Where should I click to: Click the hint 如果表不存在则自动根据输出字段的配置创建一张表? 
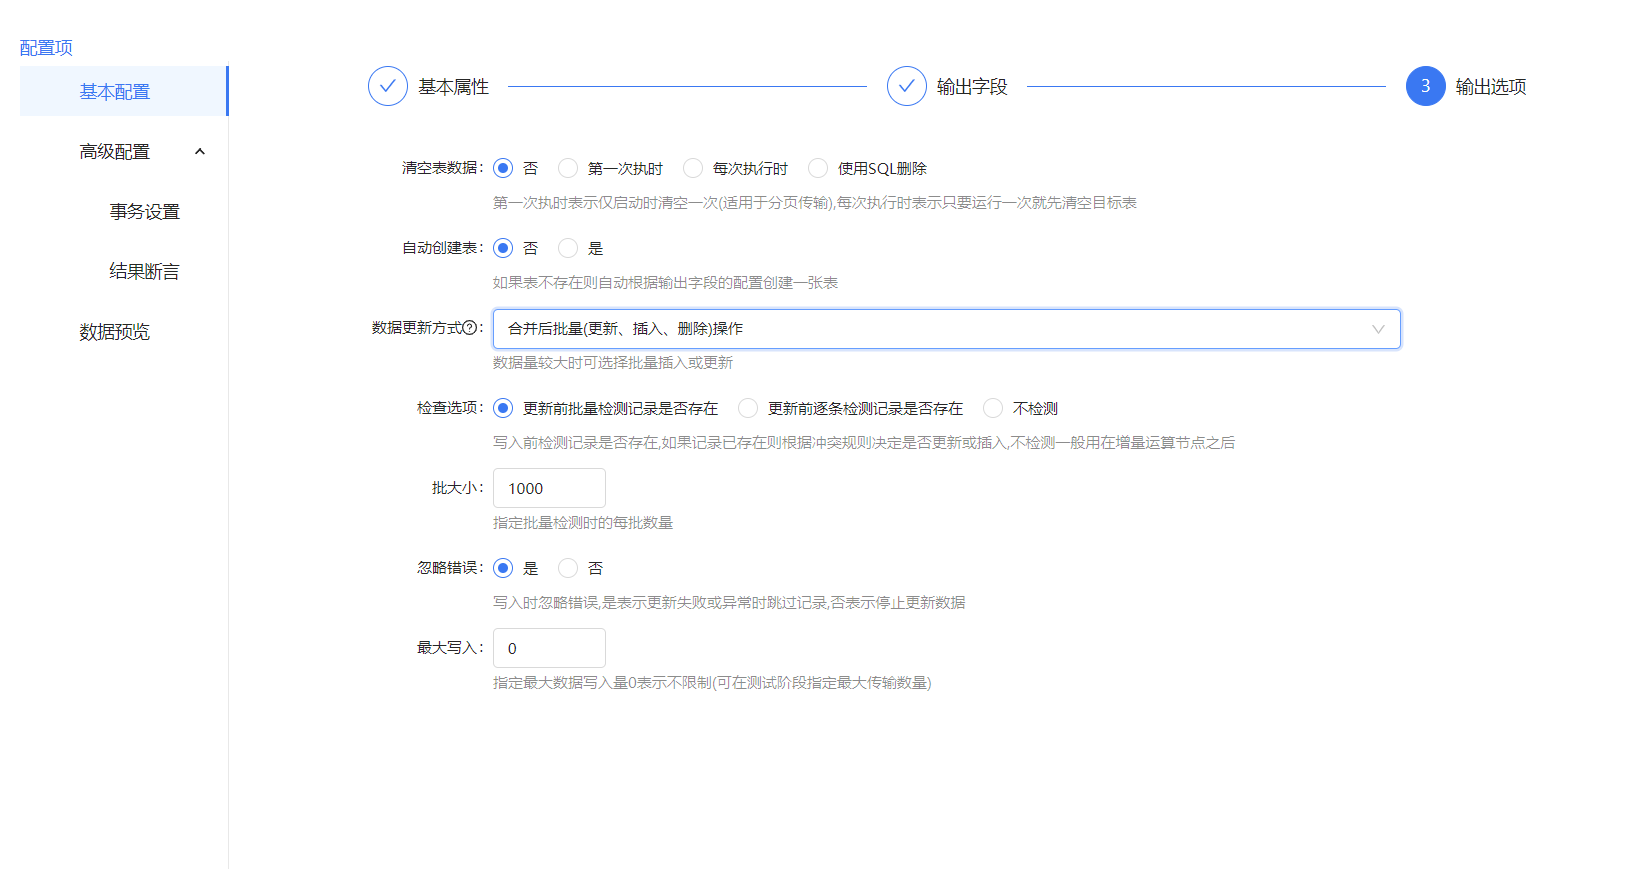(665, 282)
